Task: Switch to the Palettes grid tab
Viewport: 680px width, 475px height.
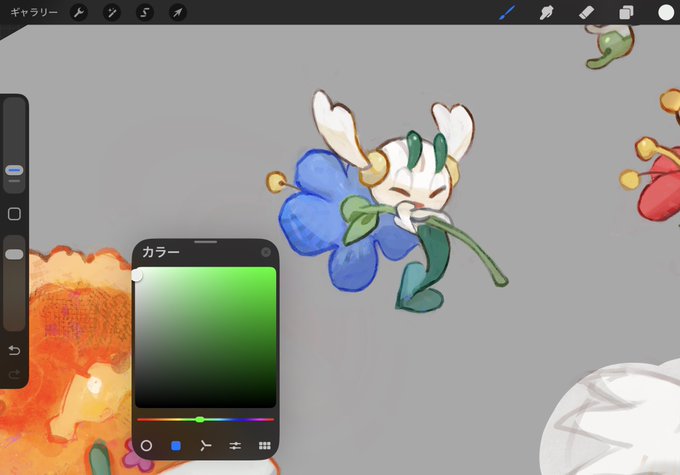Action: click(x=265, y=446)
